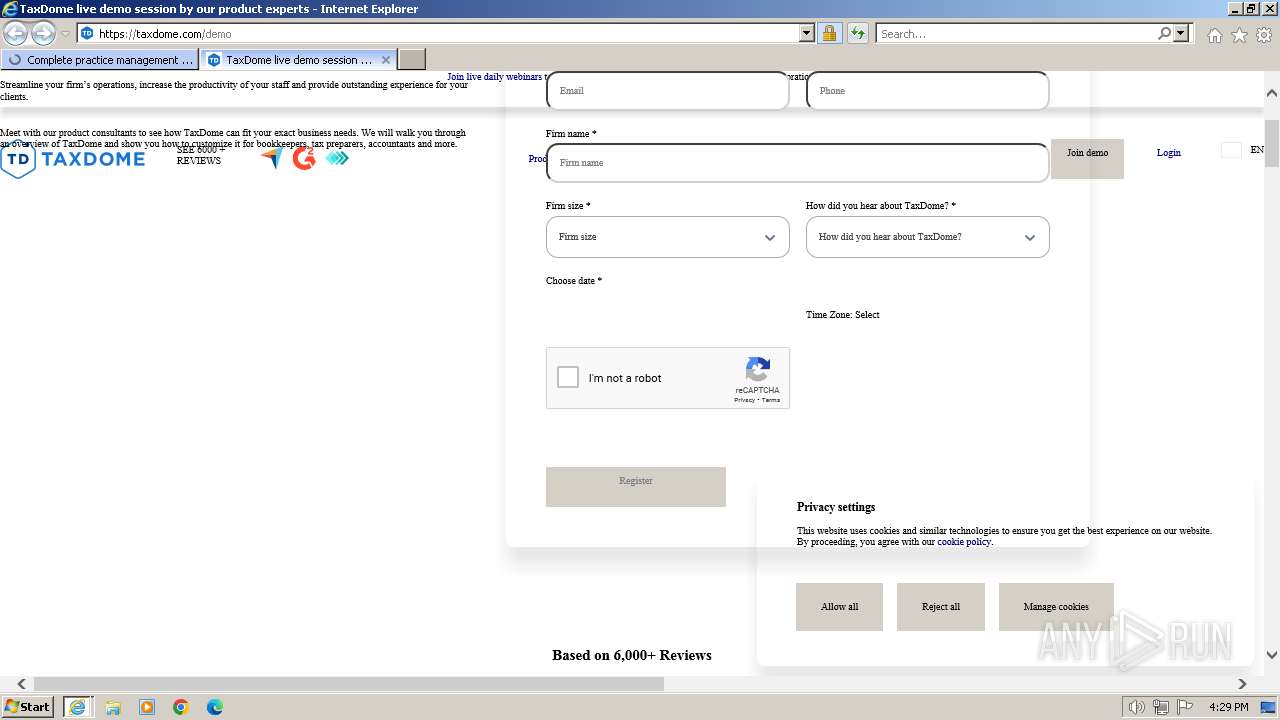Click the browser Forward arrow button
1280x720 pixels.
tap(43, 33)
